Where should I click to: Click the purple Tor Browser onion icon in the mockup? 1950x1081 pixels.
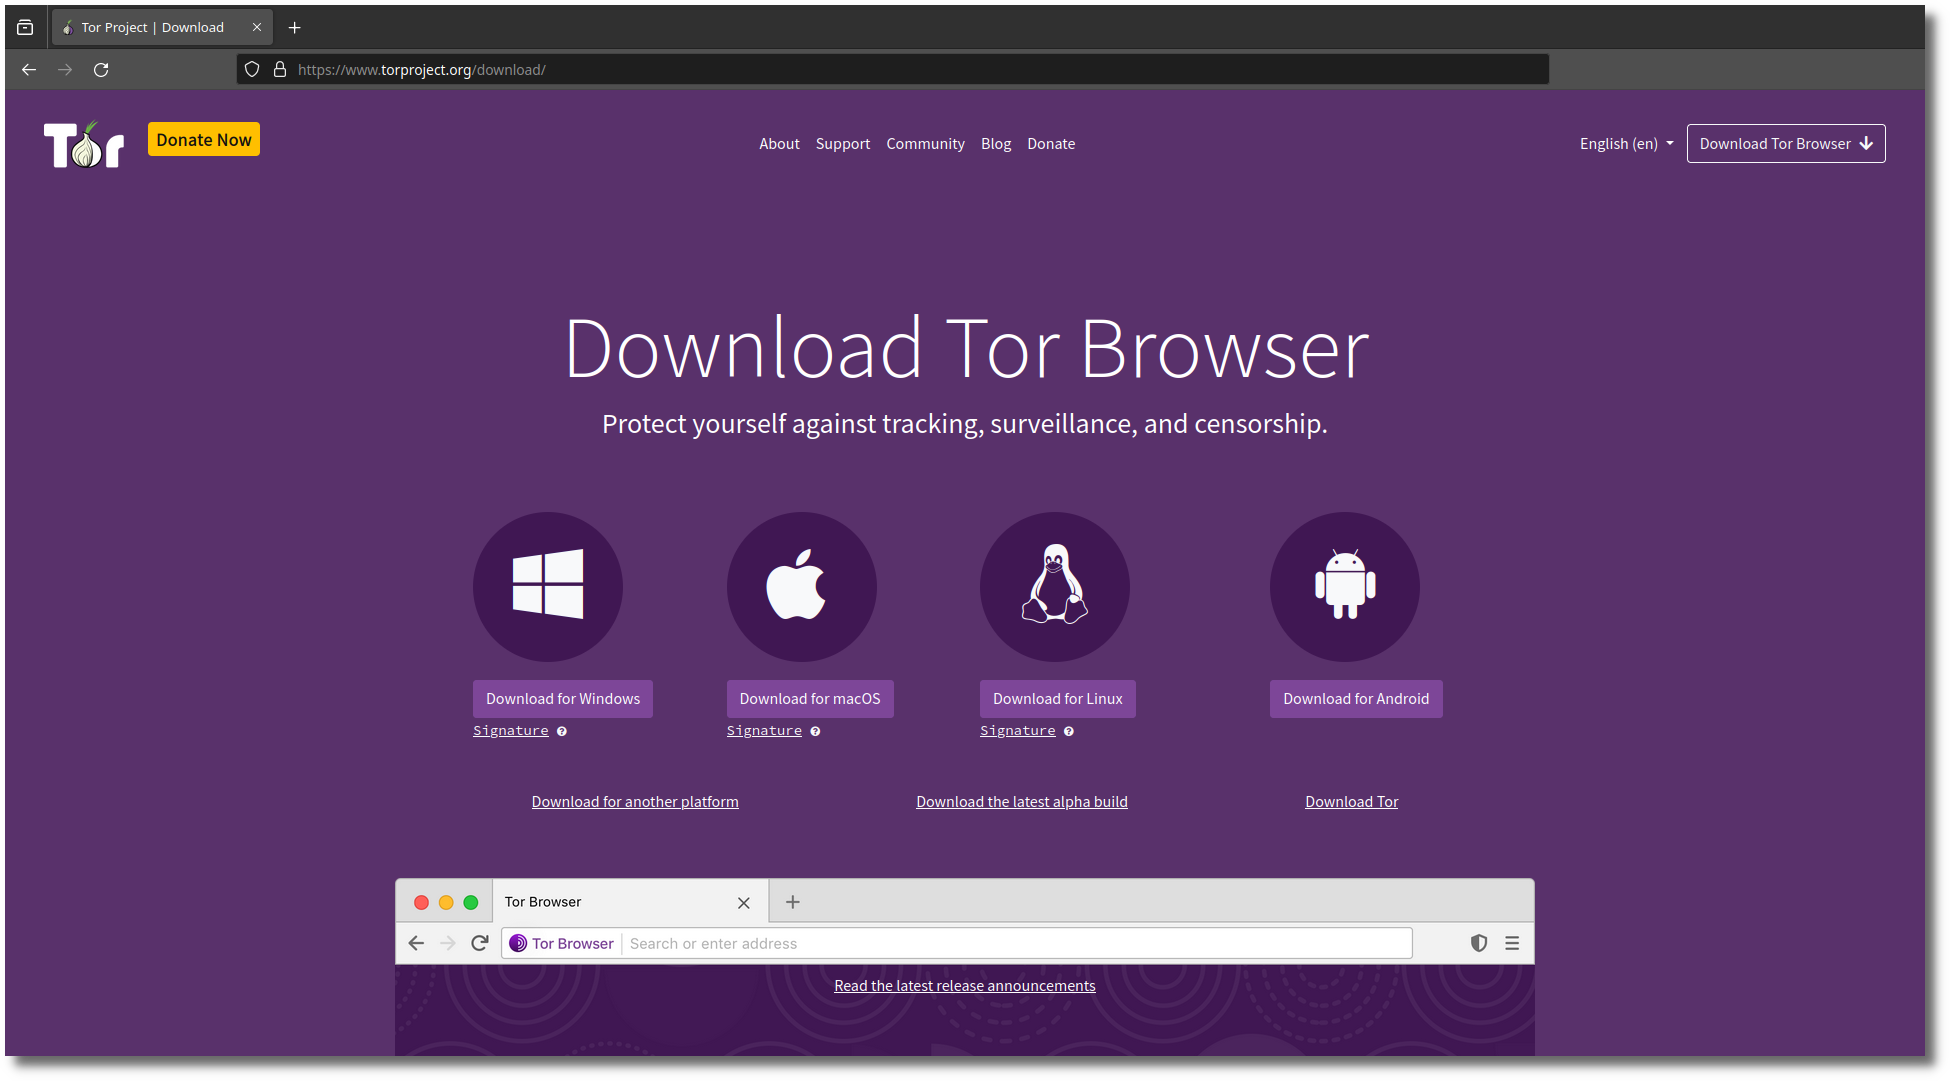pos(518,943)
